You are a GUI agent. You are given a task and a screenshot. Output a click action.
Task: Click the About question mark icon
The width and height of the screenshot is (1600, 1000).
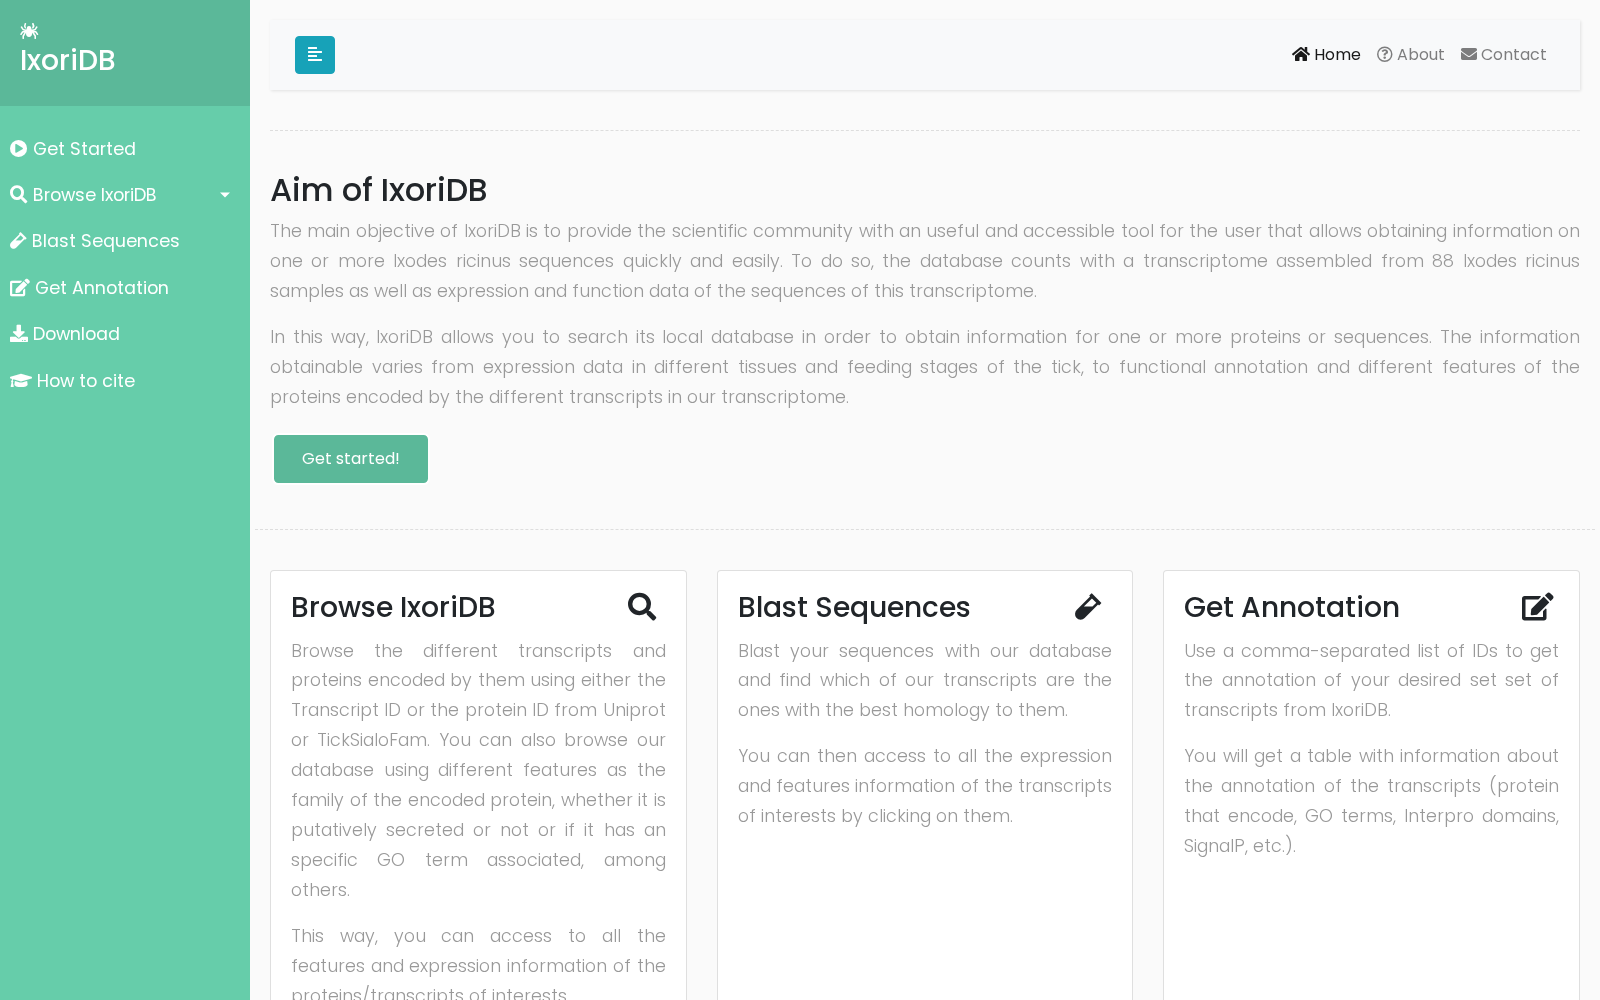[1385, 54]
